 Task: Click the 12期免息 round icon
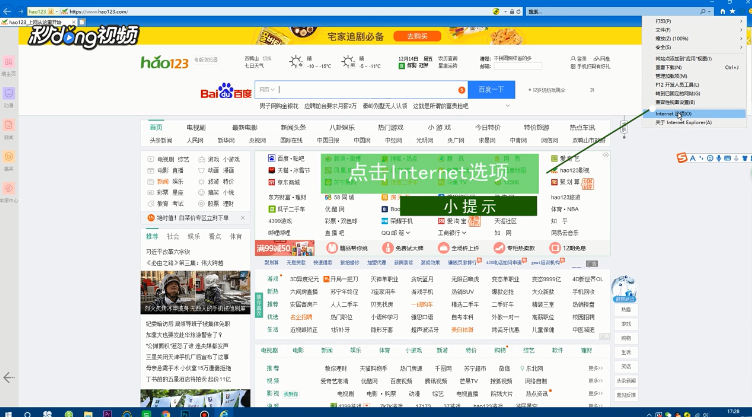(555, 248)
